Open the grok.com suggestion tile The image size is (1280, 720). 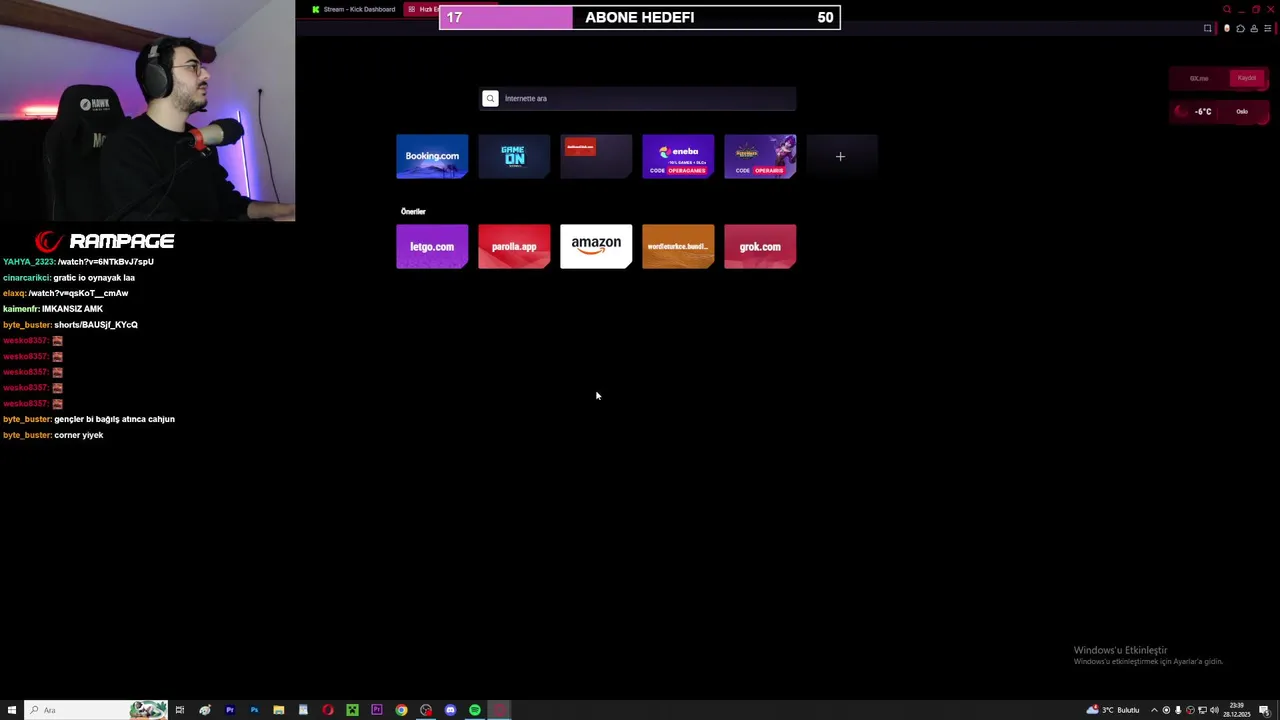(760, 246)
